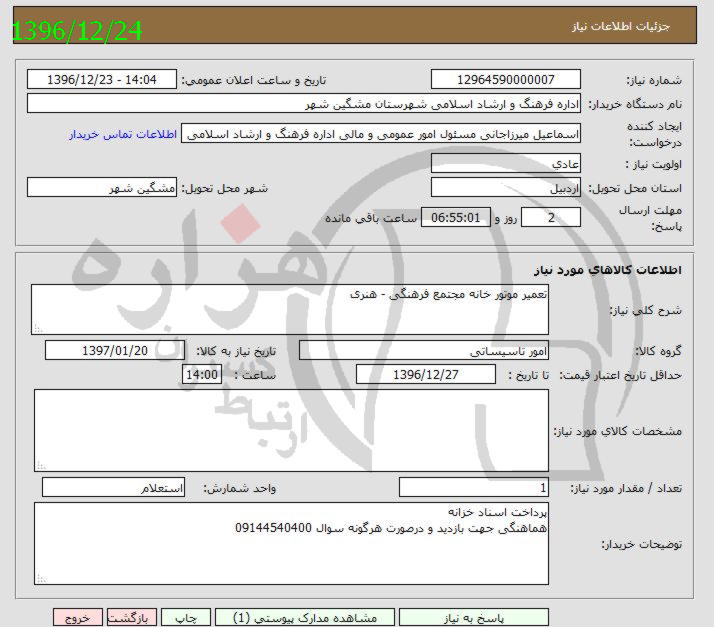The image size is (714, 627).
Task: Click the مهلت ارسال پاسخ label
Action: tap(650, 218)
